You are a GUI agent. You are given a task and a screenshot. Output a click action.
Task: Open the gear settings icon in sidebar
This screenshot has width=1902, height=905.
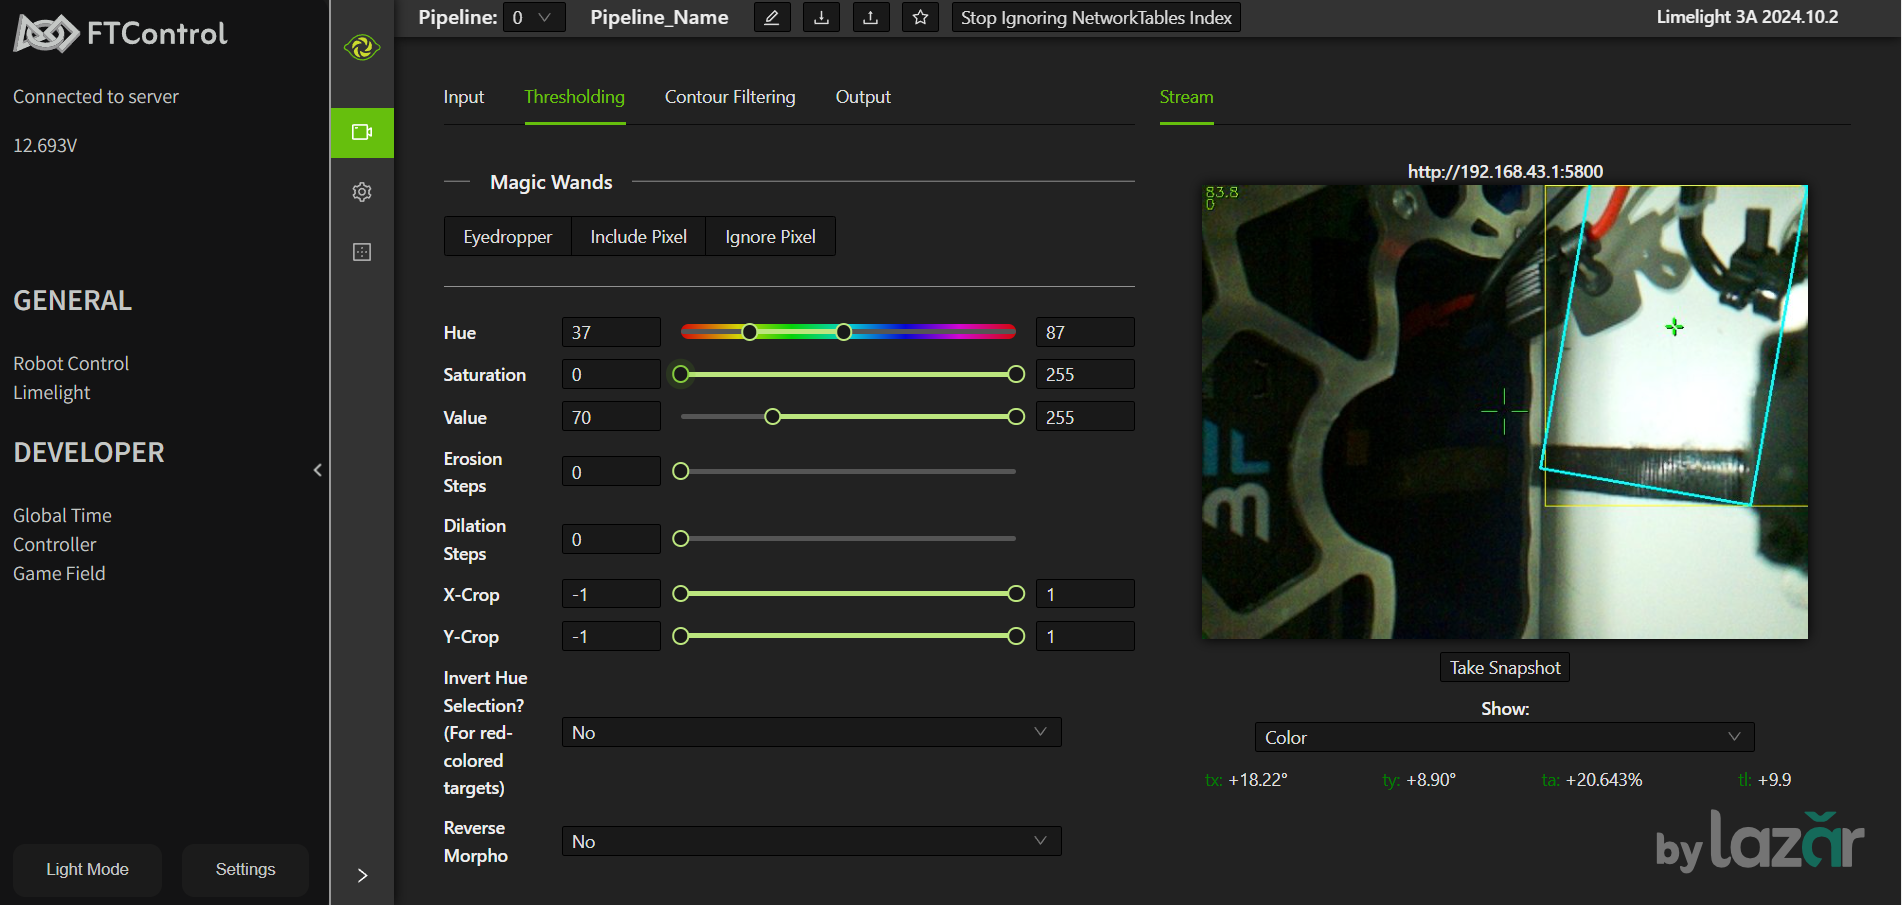362,192
